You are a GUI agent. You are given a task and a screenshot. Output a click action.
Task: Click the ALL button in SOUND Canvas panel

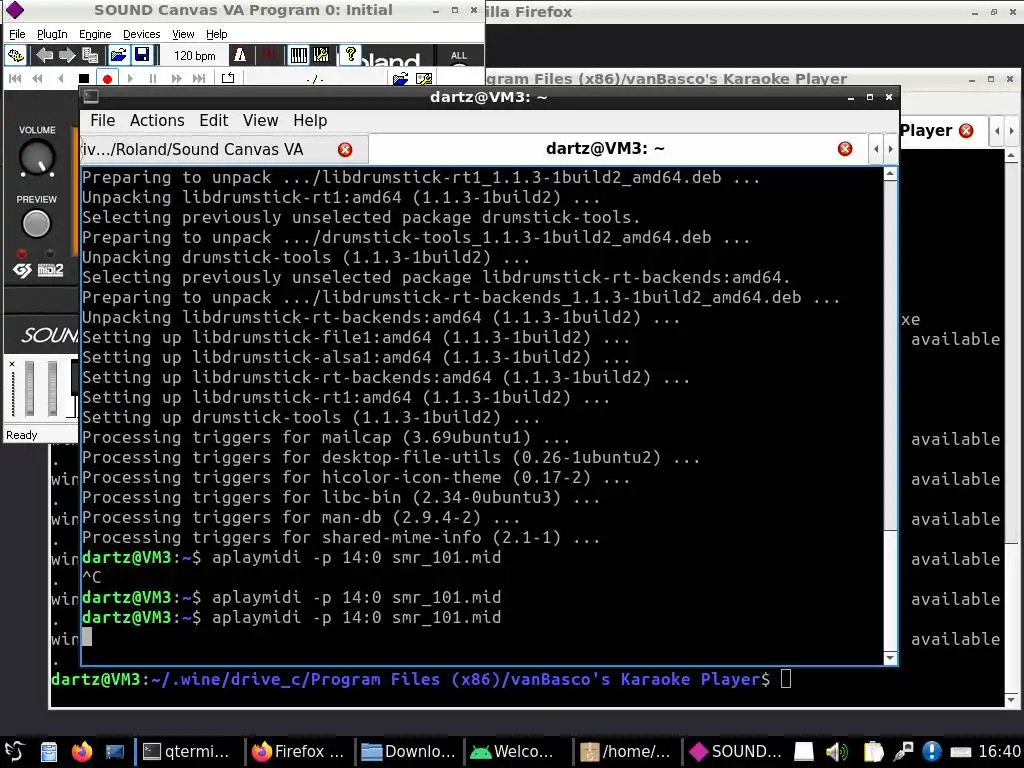459,57
